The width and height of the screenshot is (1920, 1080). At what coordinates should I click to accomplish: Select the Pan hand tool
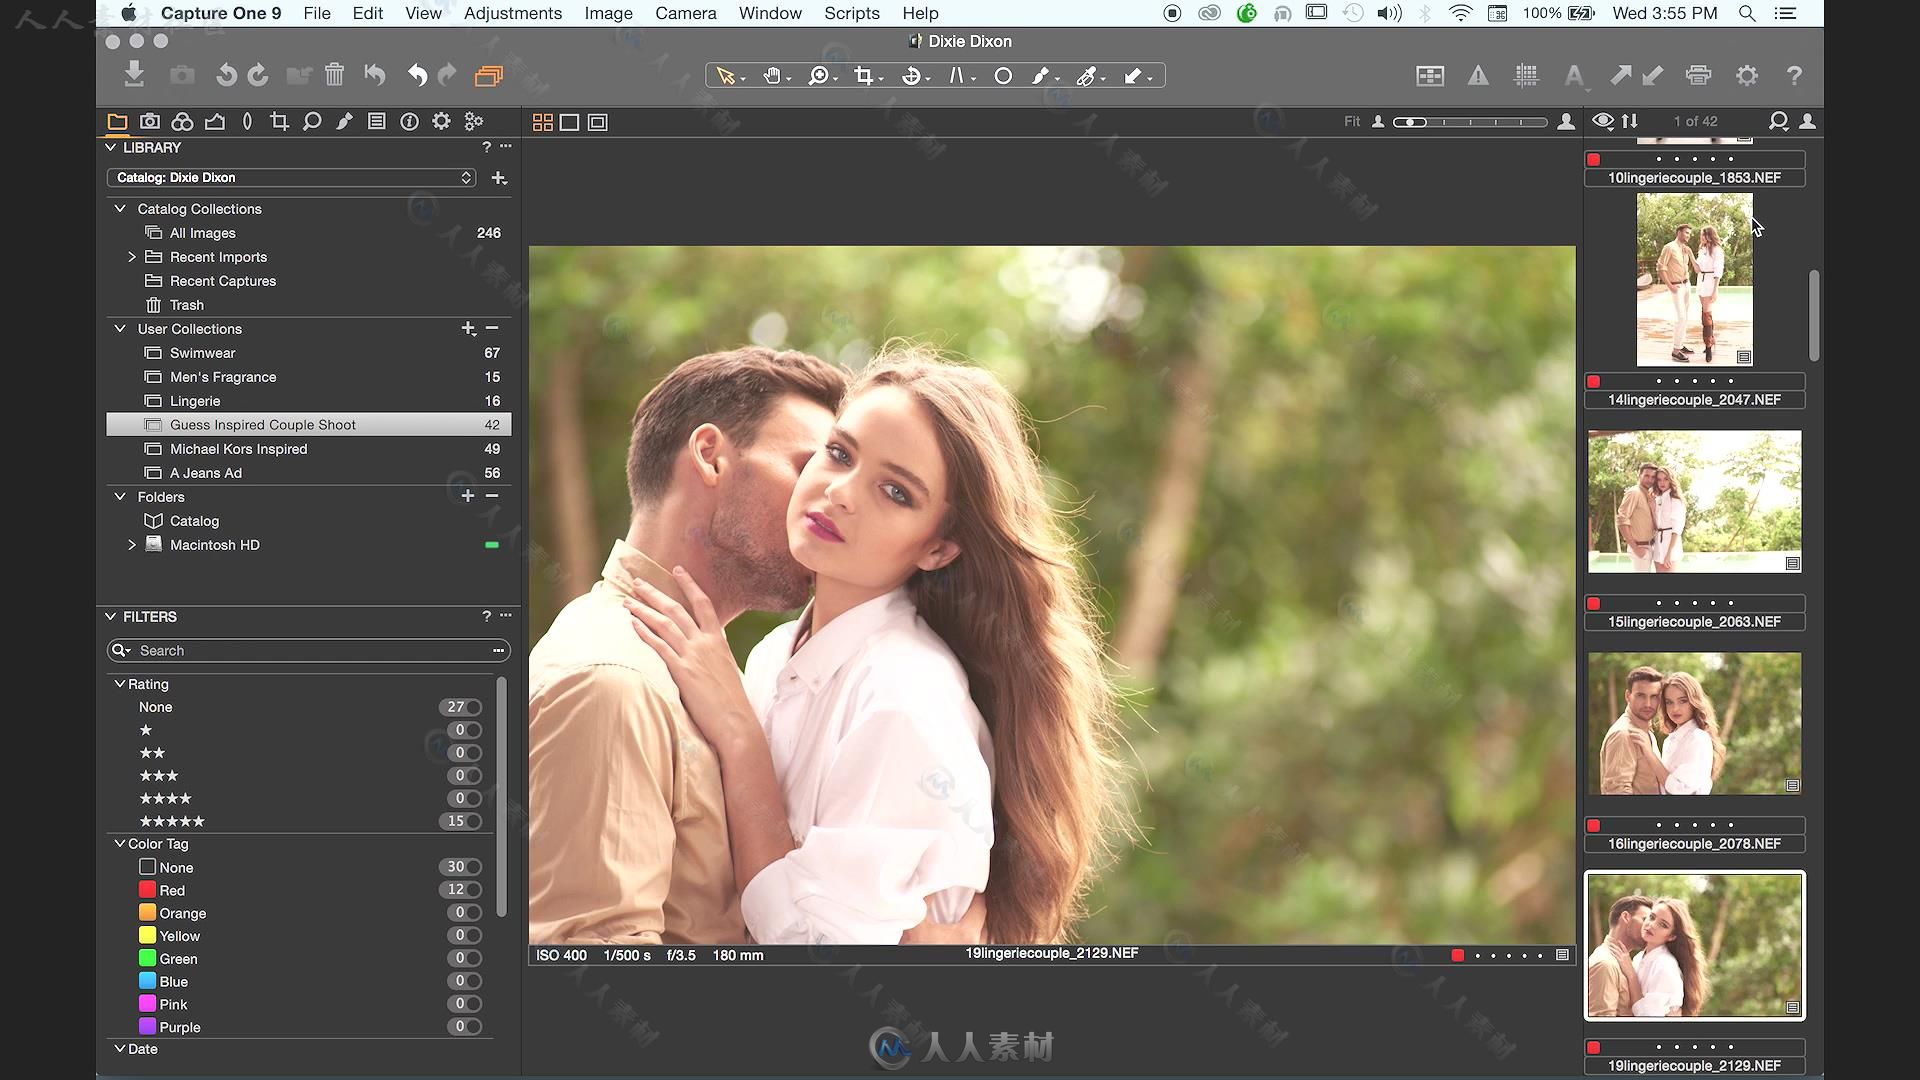772,76
